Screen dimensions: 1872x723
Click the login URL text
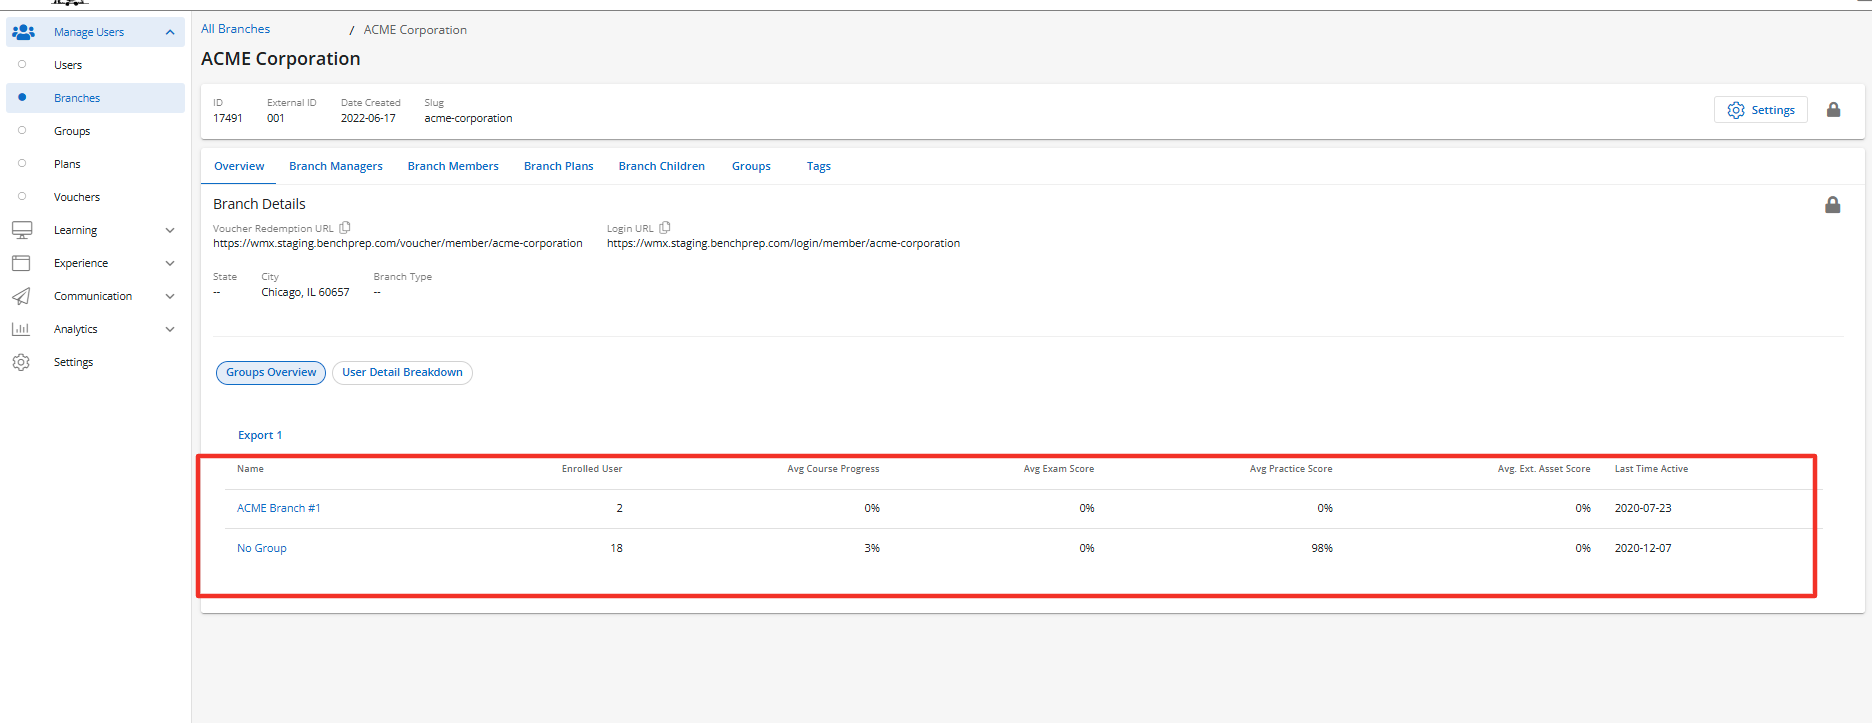click(783, 243)
